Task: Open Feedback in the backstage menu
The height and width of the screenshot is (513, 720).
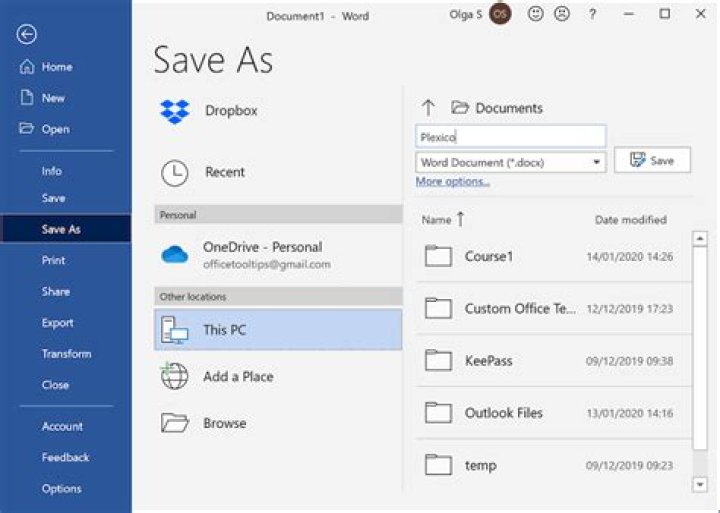Action: click(x=65, y=457)
